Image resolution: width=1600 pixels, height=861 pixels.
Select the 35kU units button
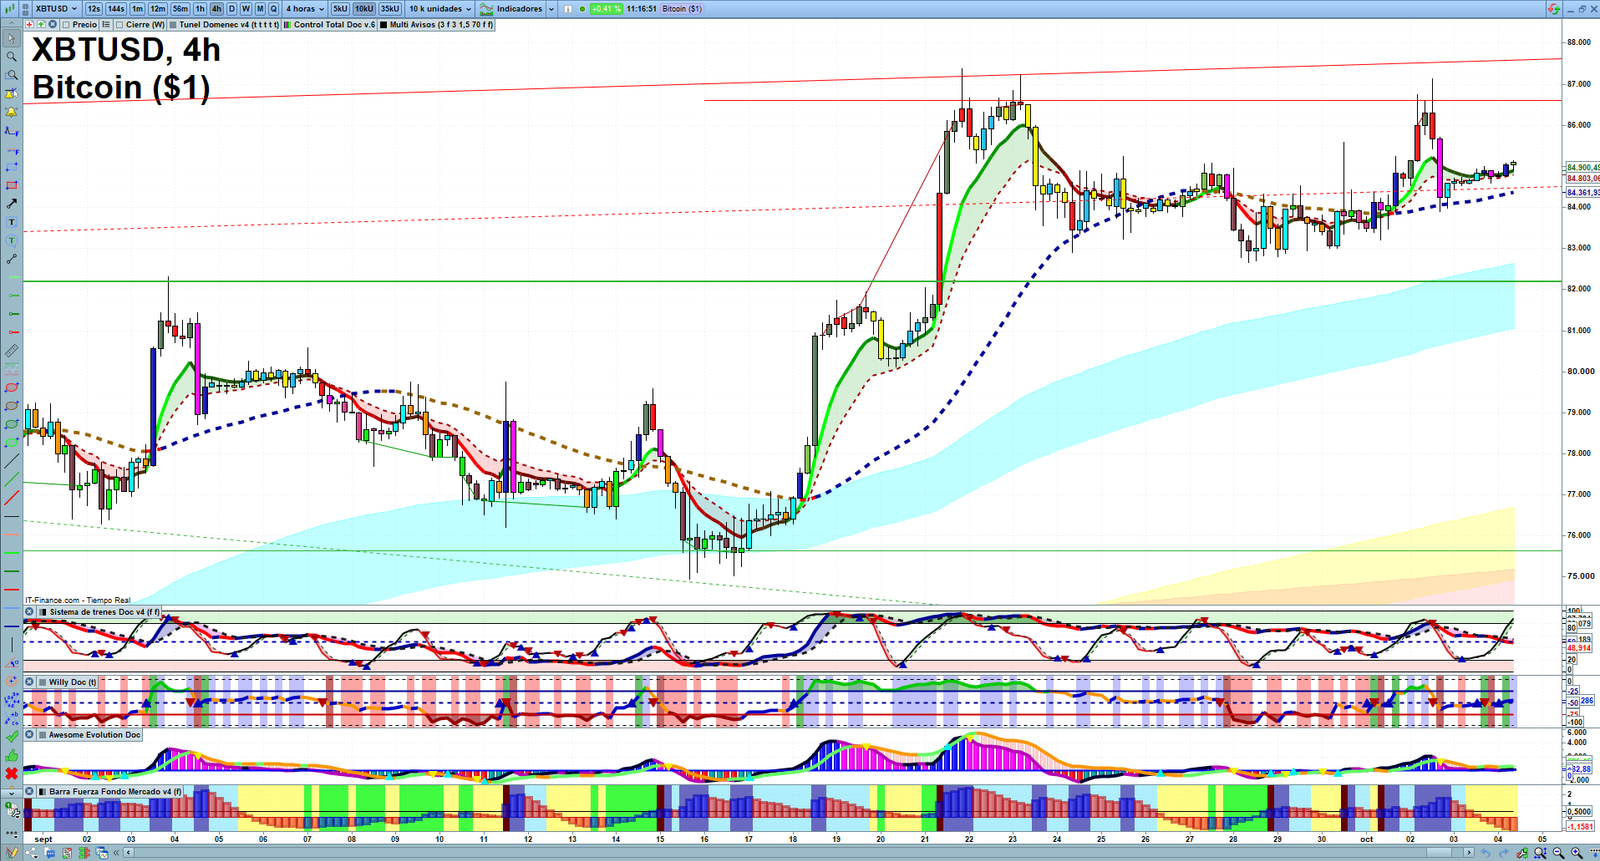(390, 9)
